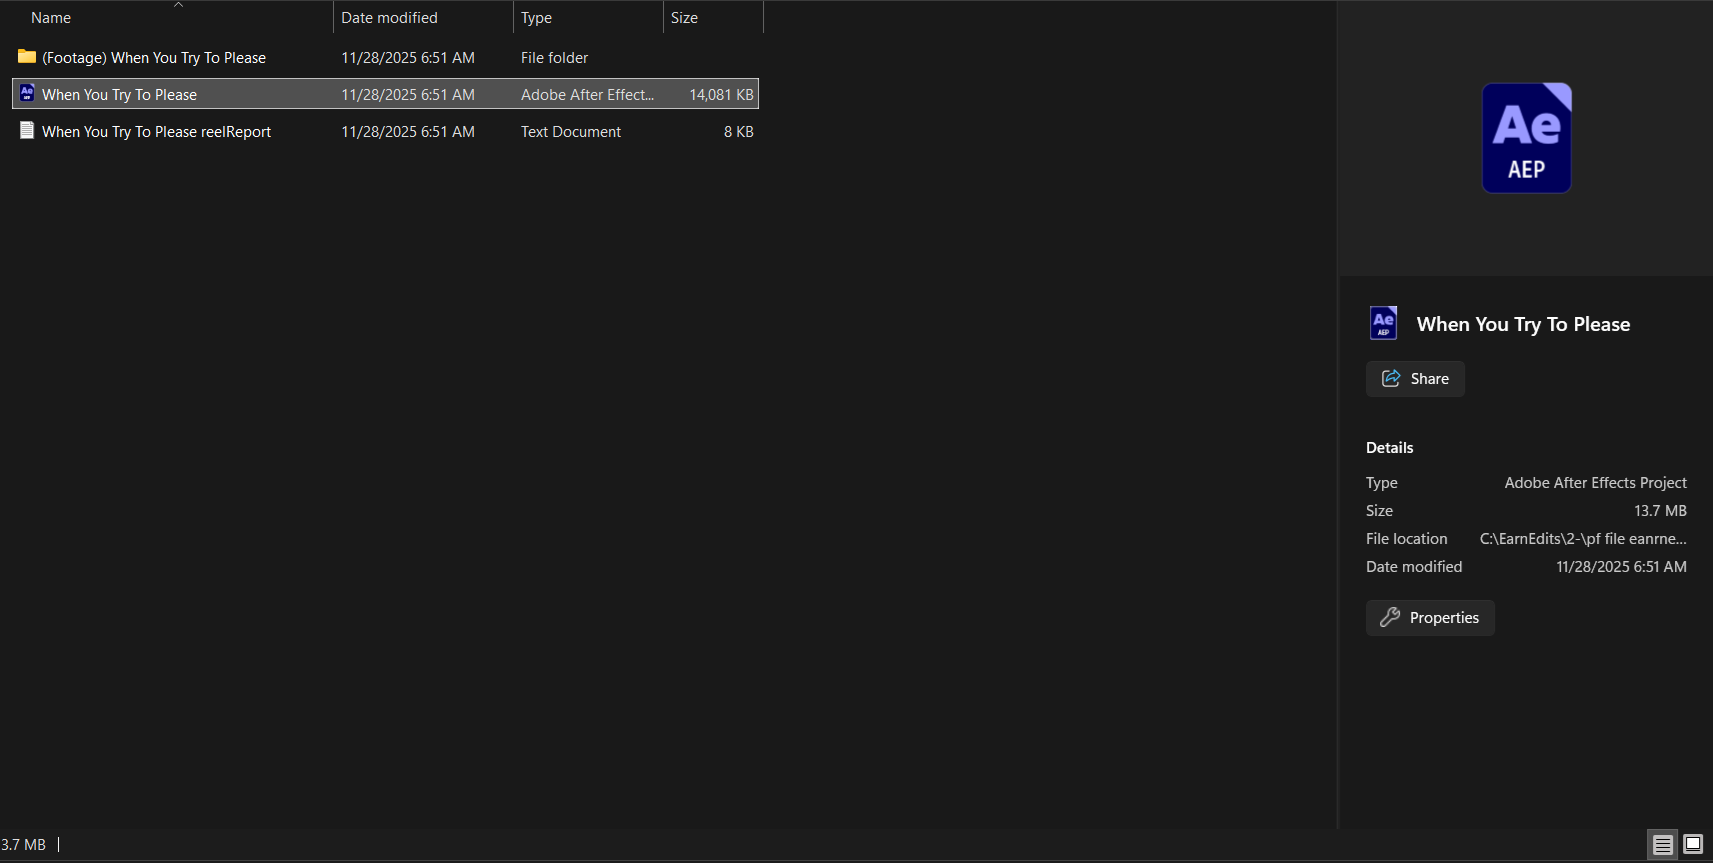The width and height of the screenshot is (1713, 863).
Task: Sort by the Date modified column header
Action: (389, 18)
